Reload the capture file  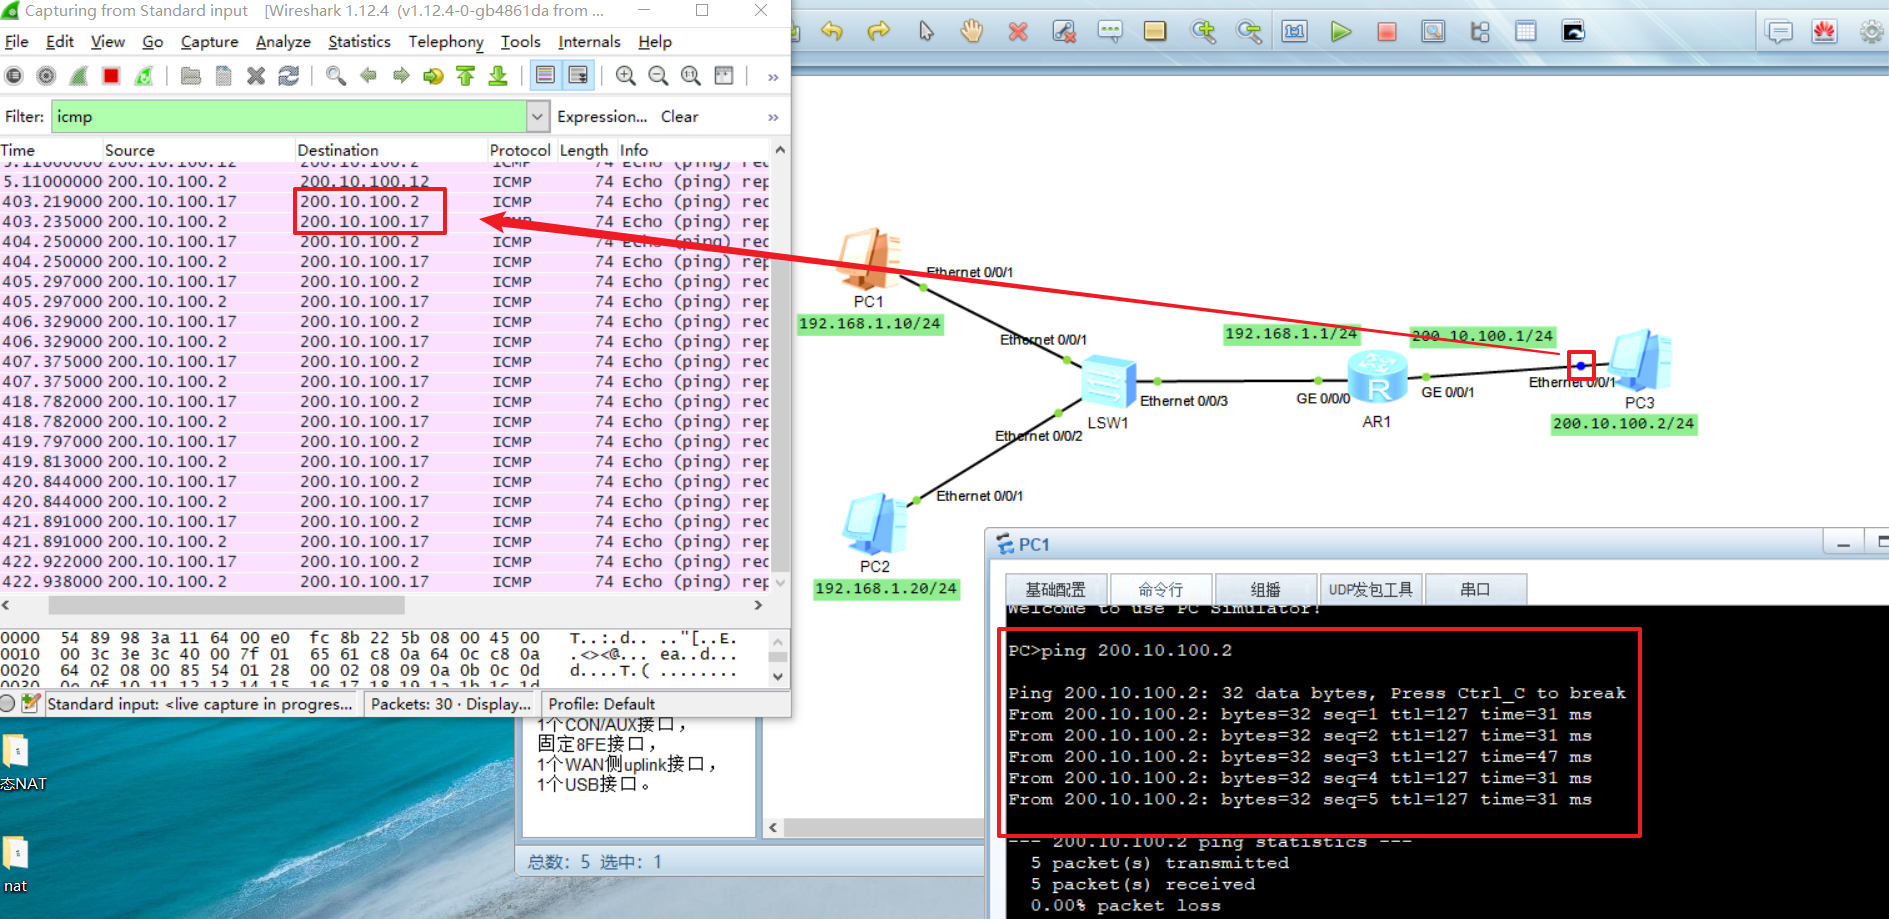pyautogui.click(x=289, y=76)
